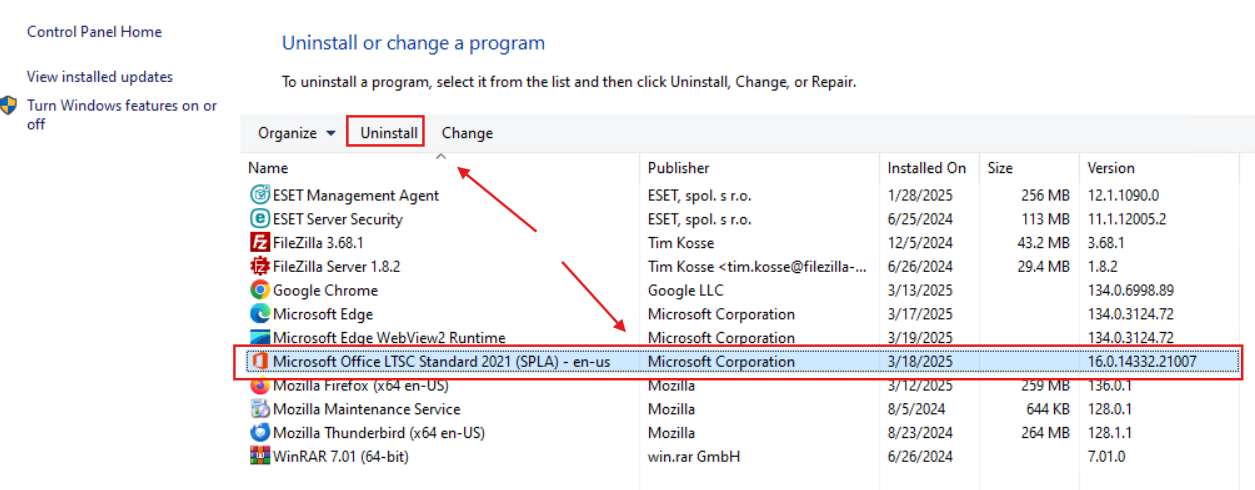The height and width of the screenshot is (490, 1255).
Task: Select the Microsoft Edge name
Action: 323,314
